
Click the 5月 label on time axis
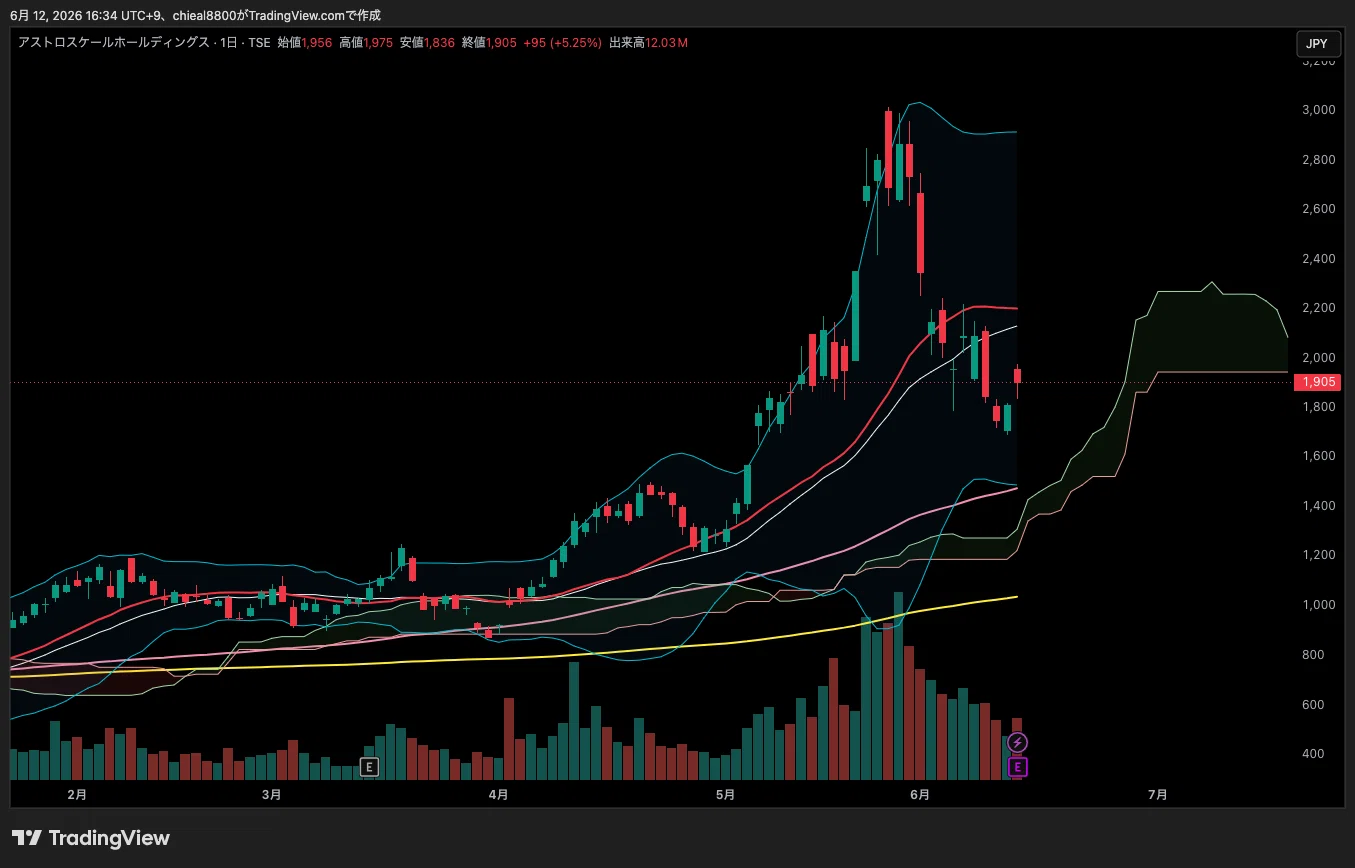click(x=726, y=795)
